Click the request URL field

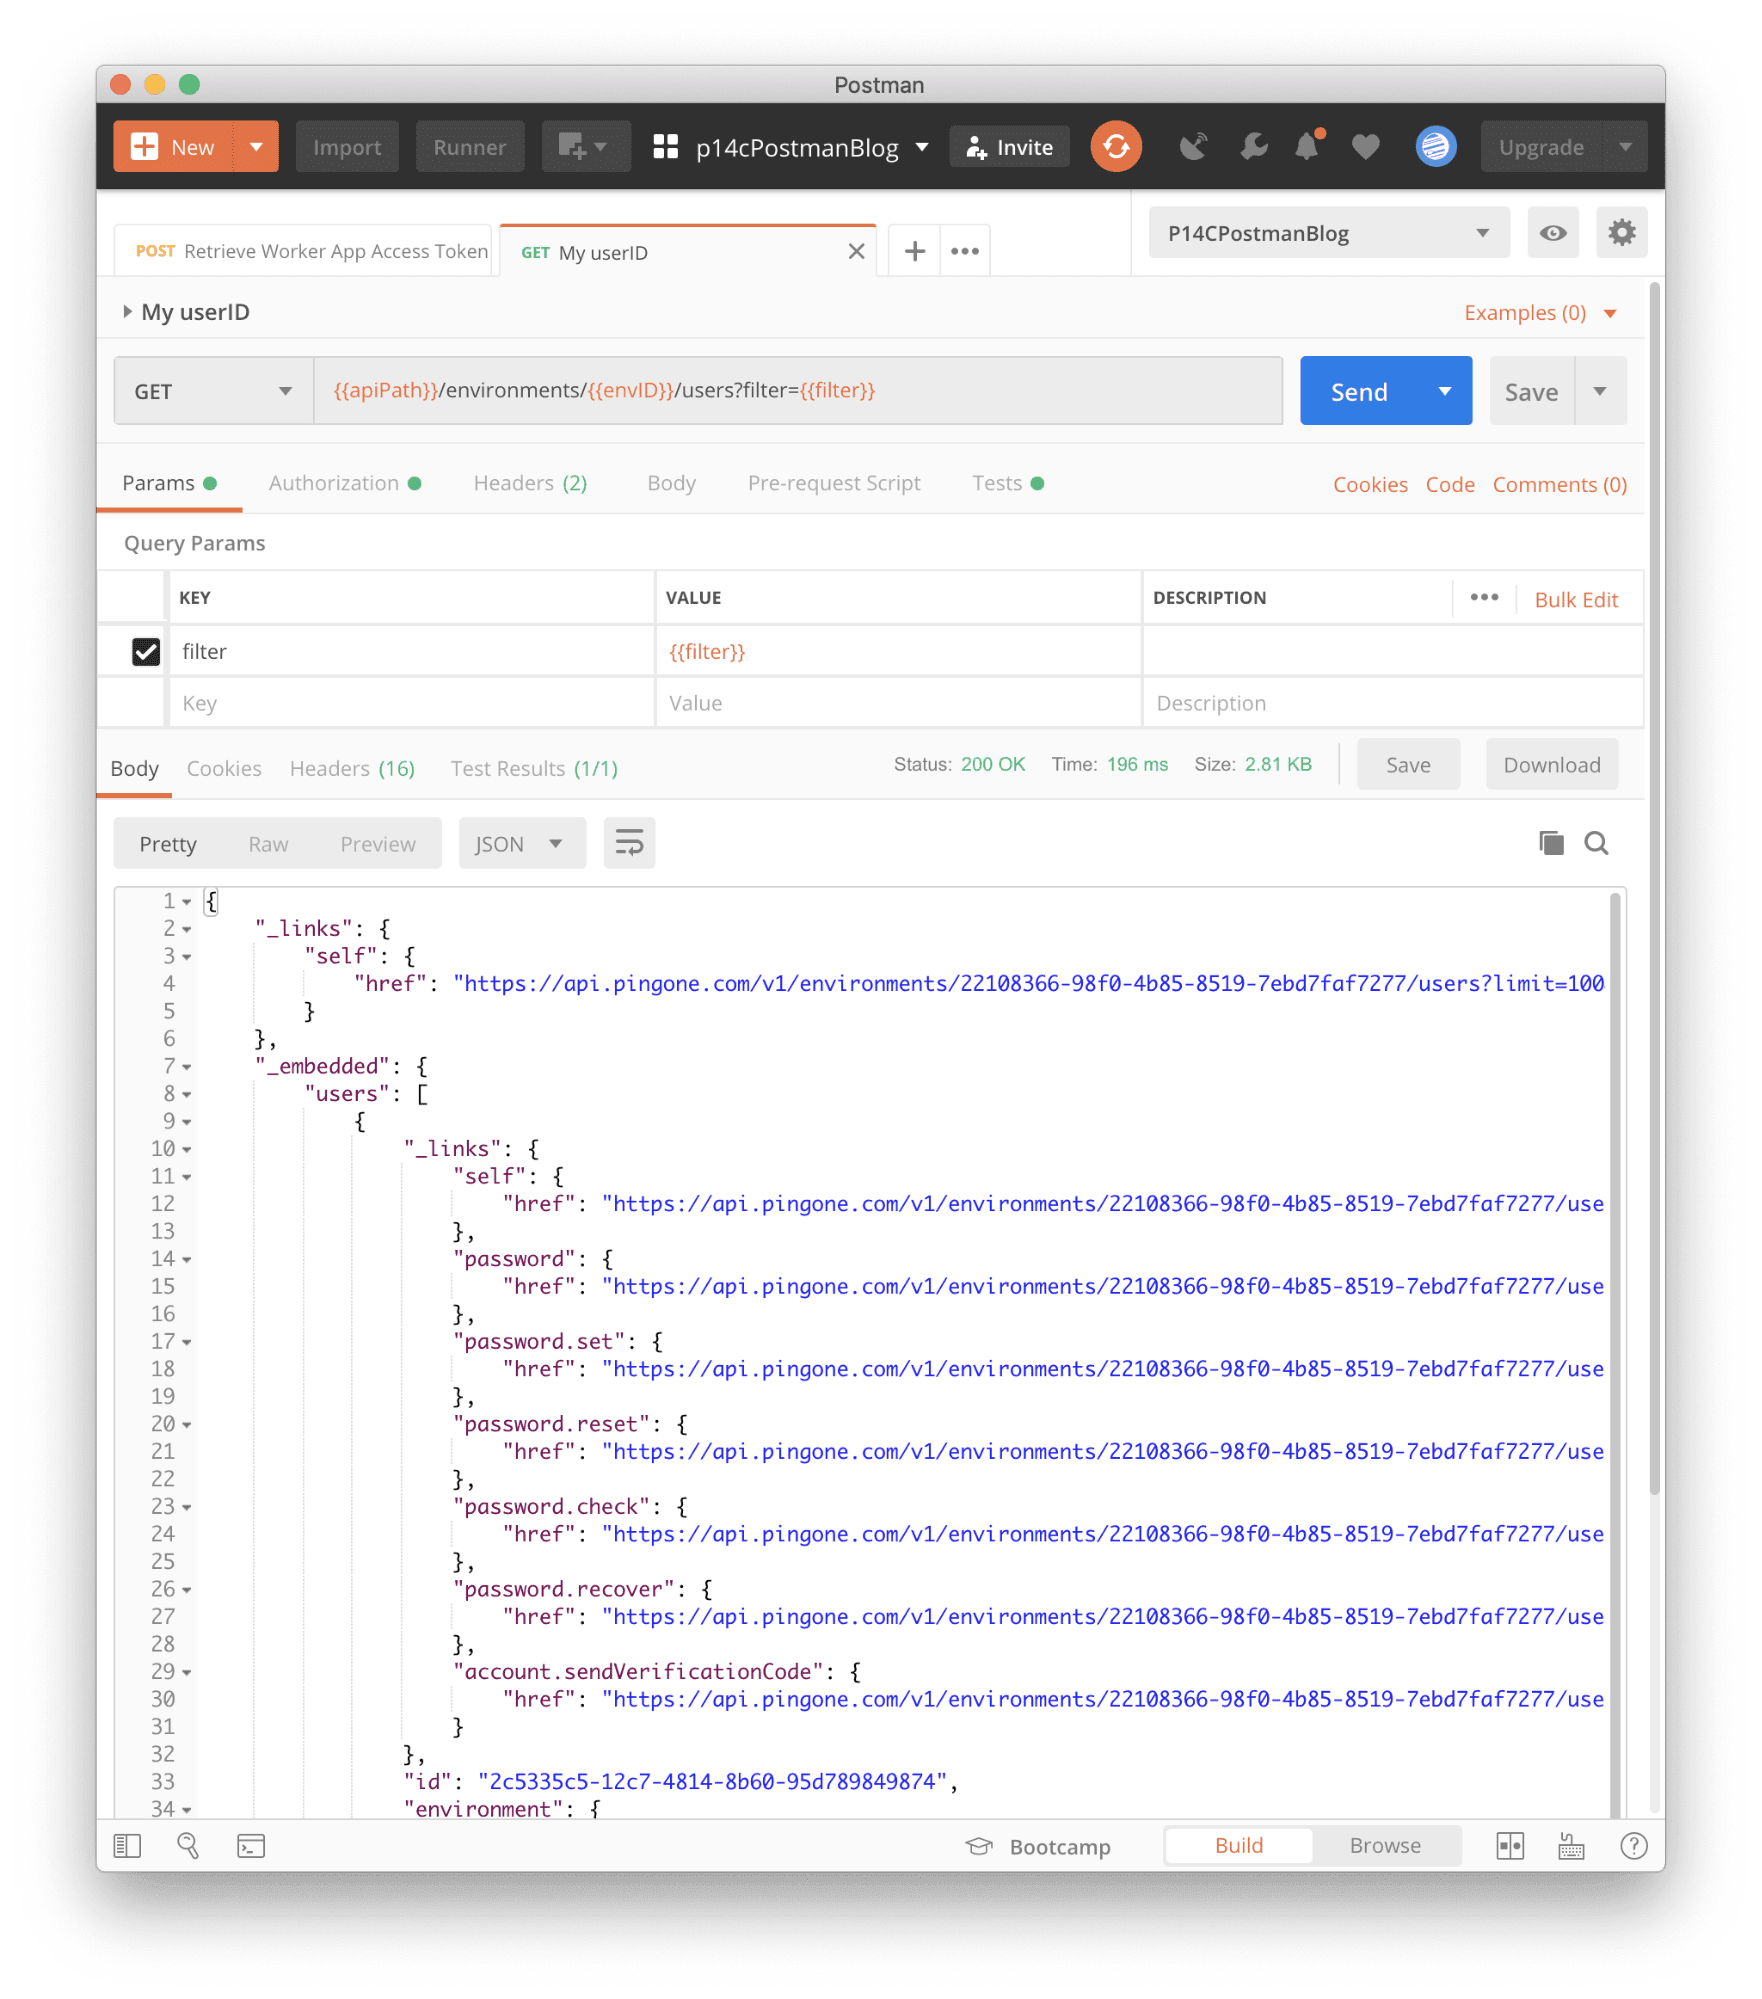pyautogui.click(x=797, y=390)
